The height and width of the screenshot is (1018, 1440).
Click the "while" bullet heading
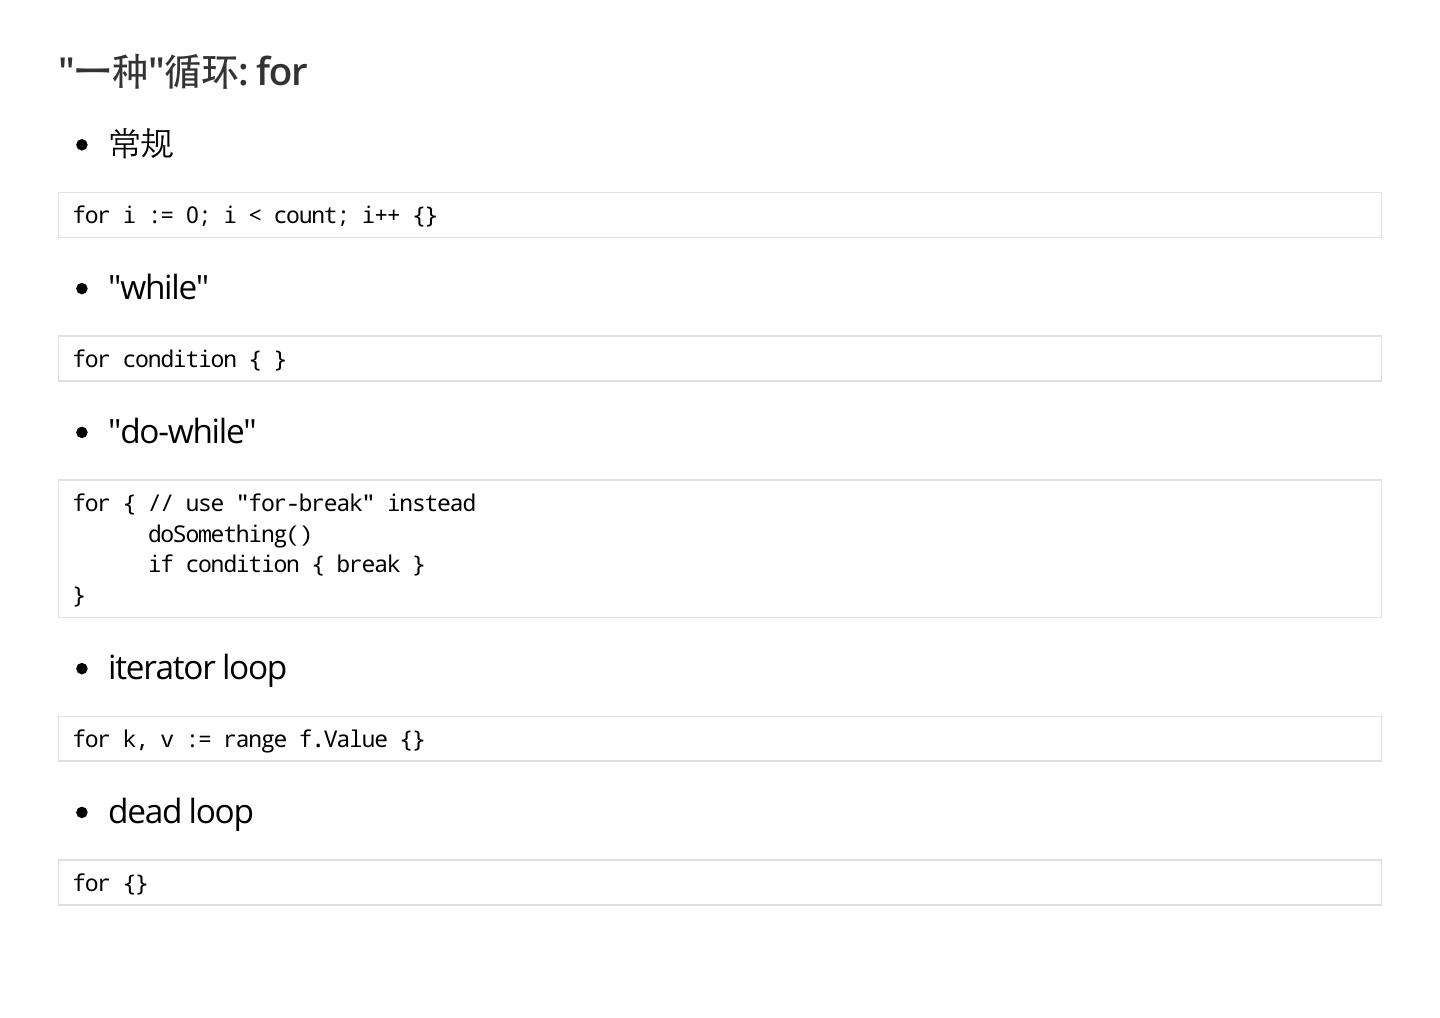point(158,288)
